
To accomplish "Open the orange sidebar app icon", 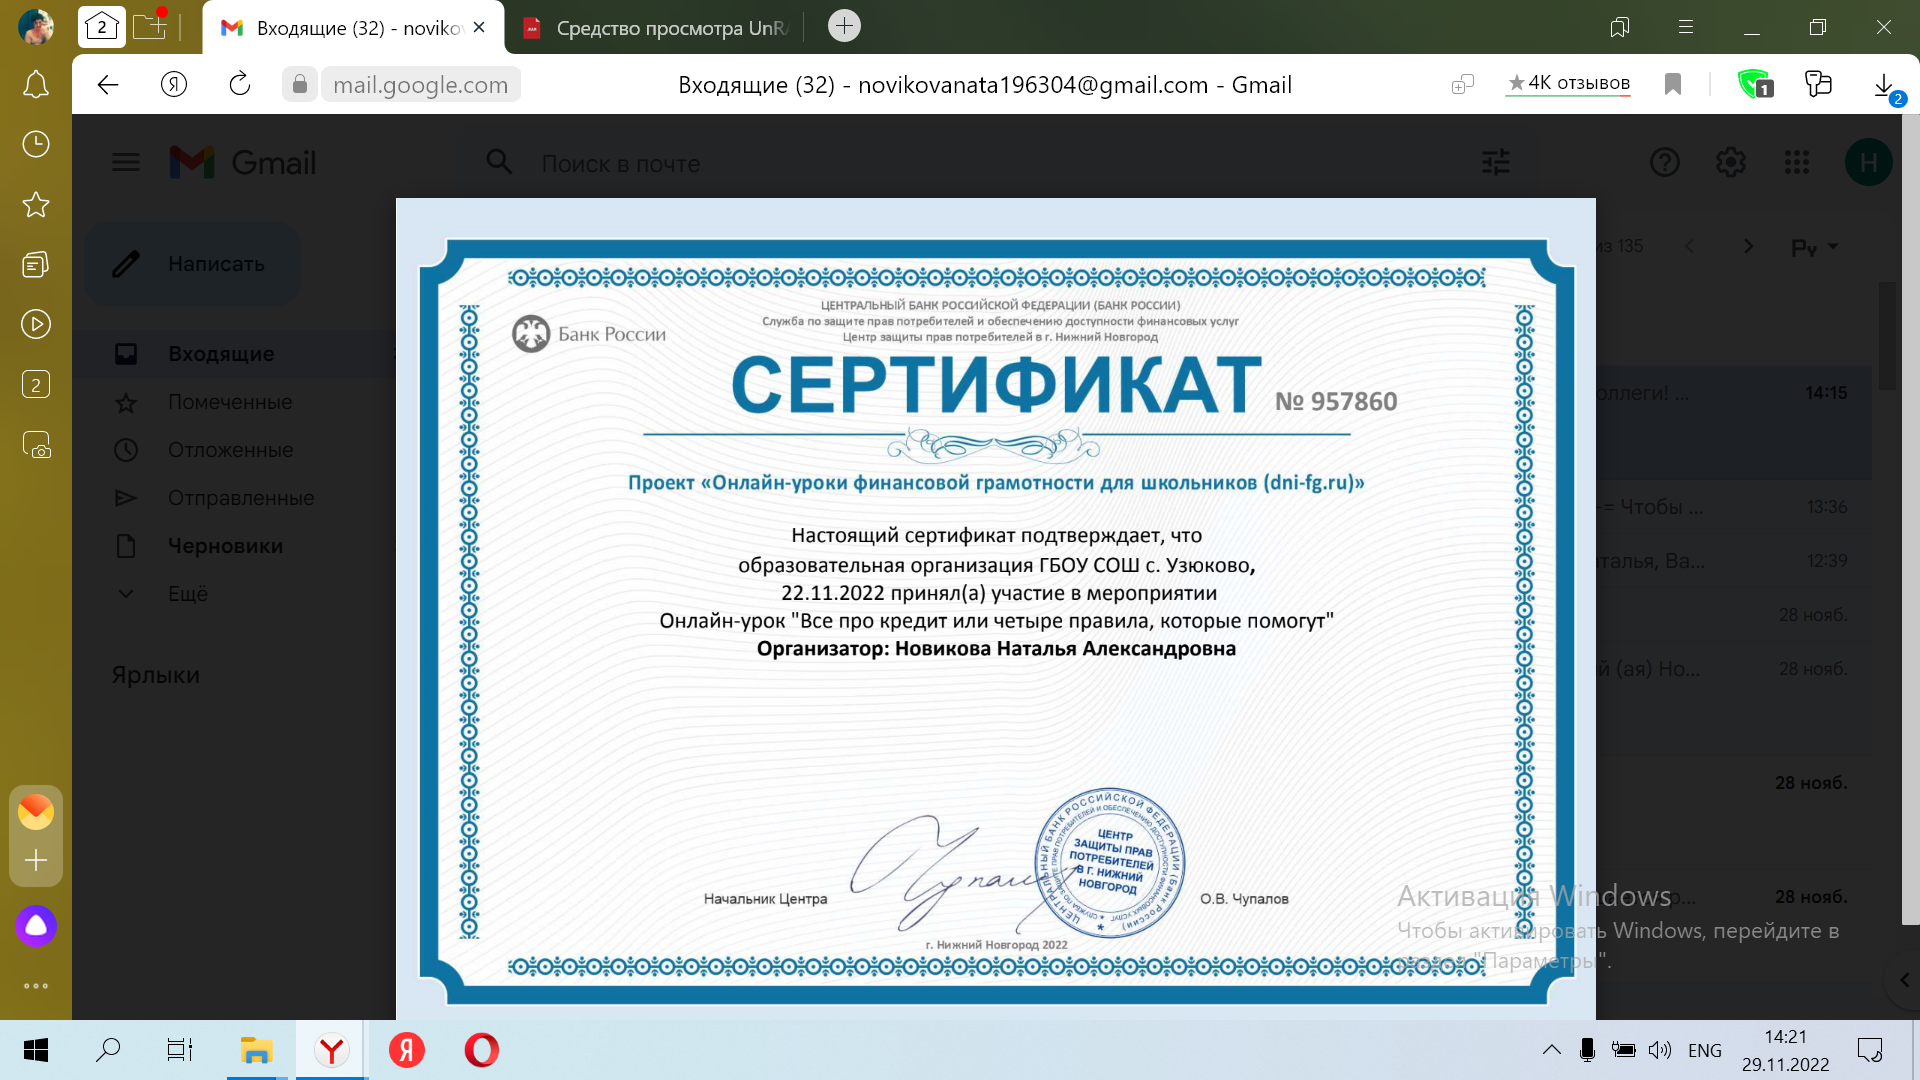I will (36, 811).
